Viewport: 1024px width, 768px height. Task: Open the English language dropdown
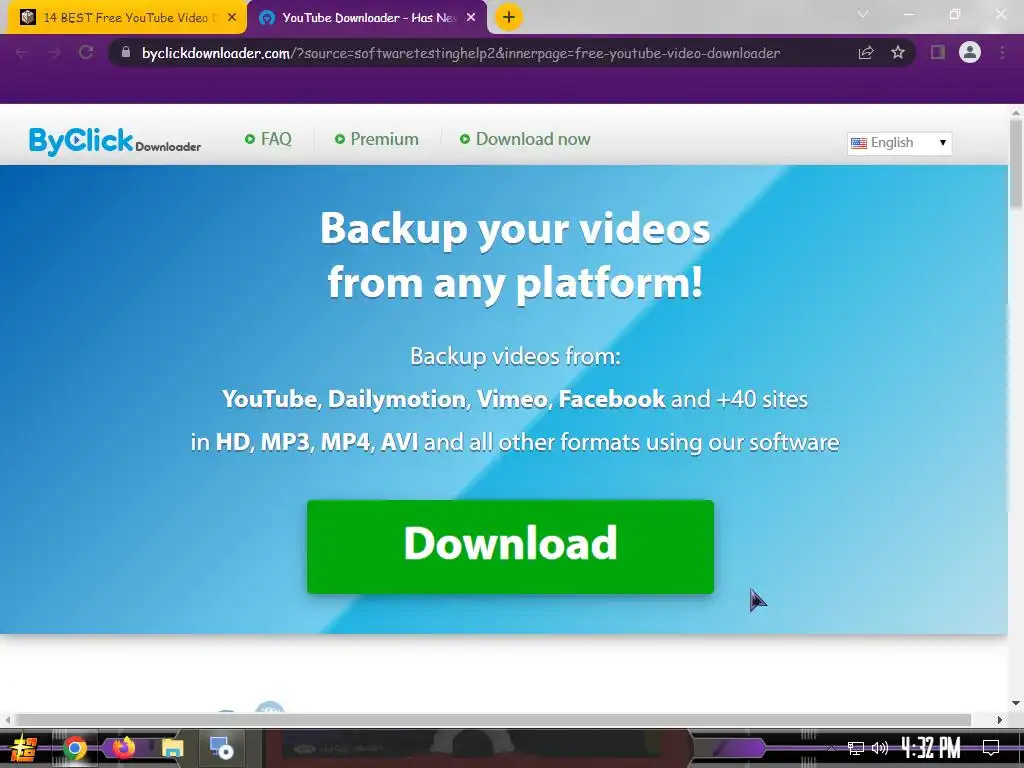click(x=899, y=143)
